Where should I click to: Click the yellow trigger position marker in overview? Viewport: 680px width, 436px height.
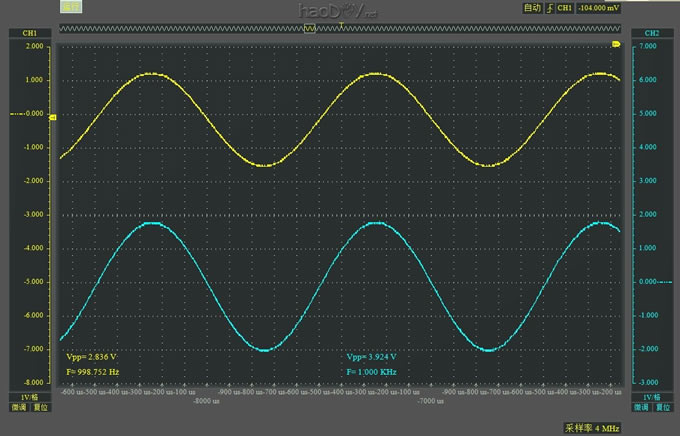[342, 22]
